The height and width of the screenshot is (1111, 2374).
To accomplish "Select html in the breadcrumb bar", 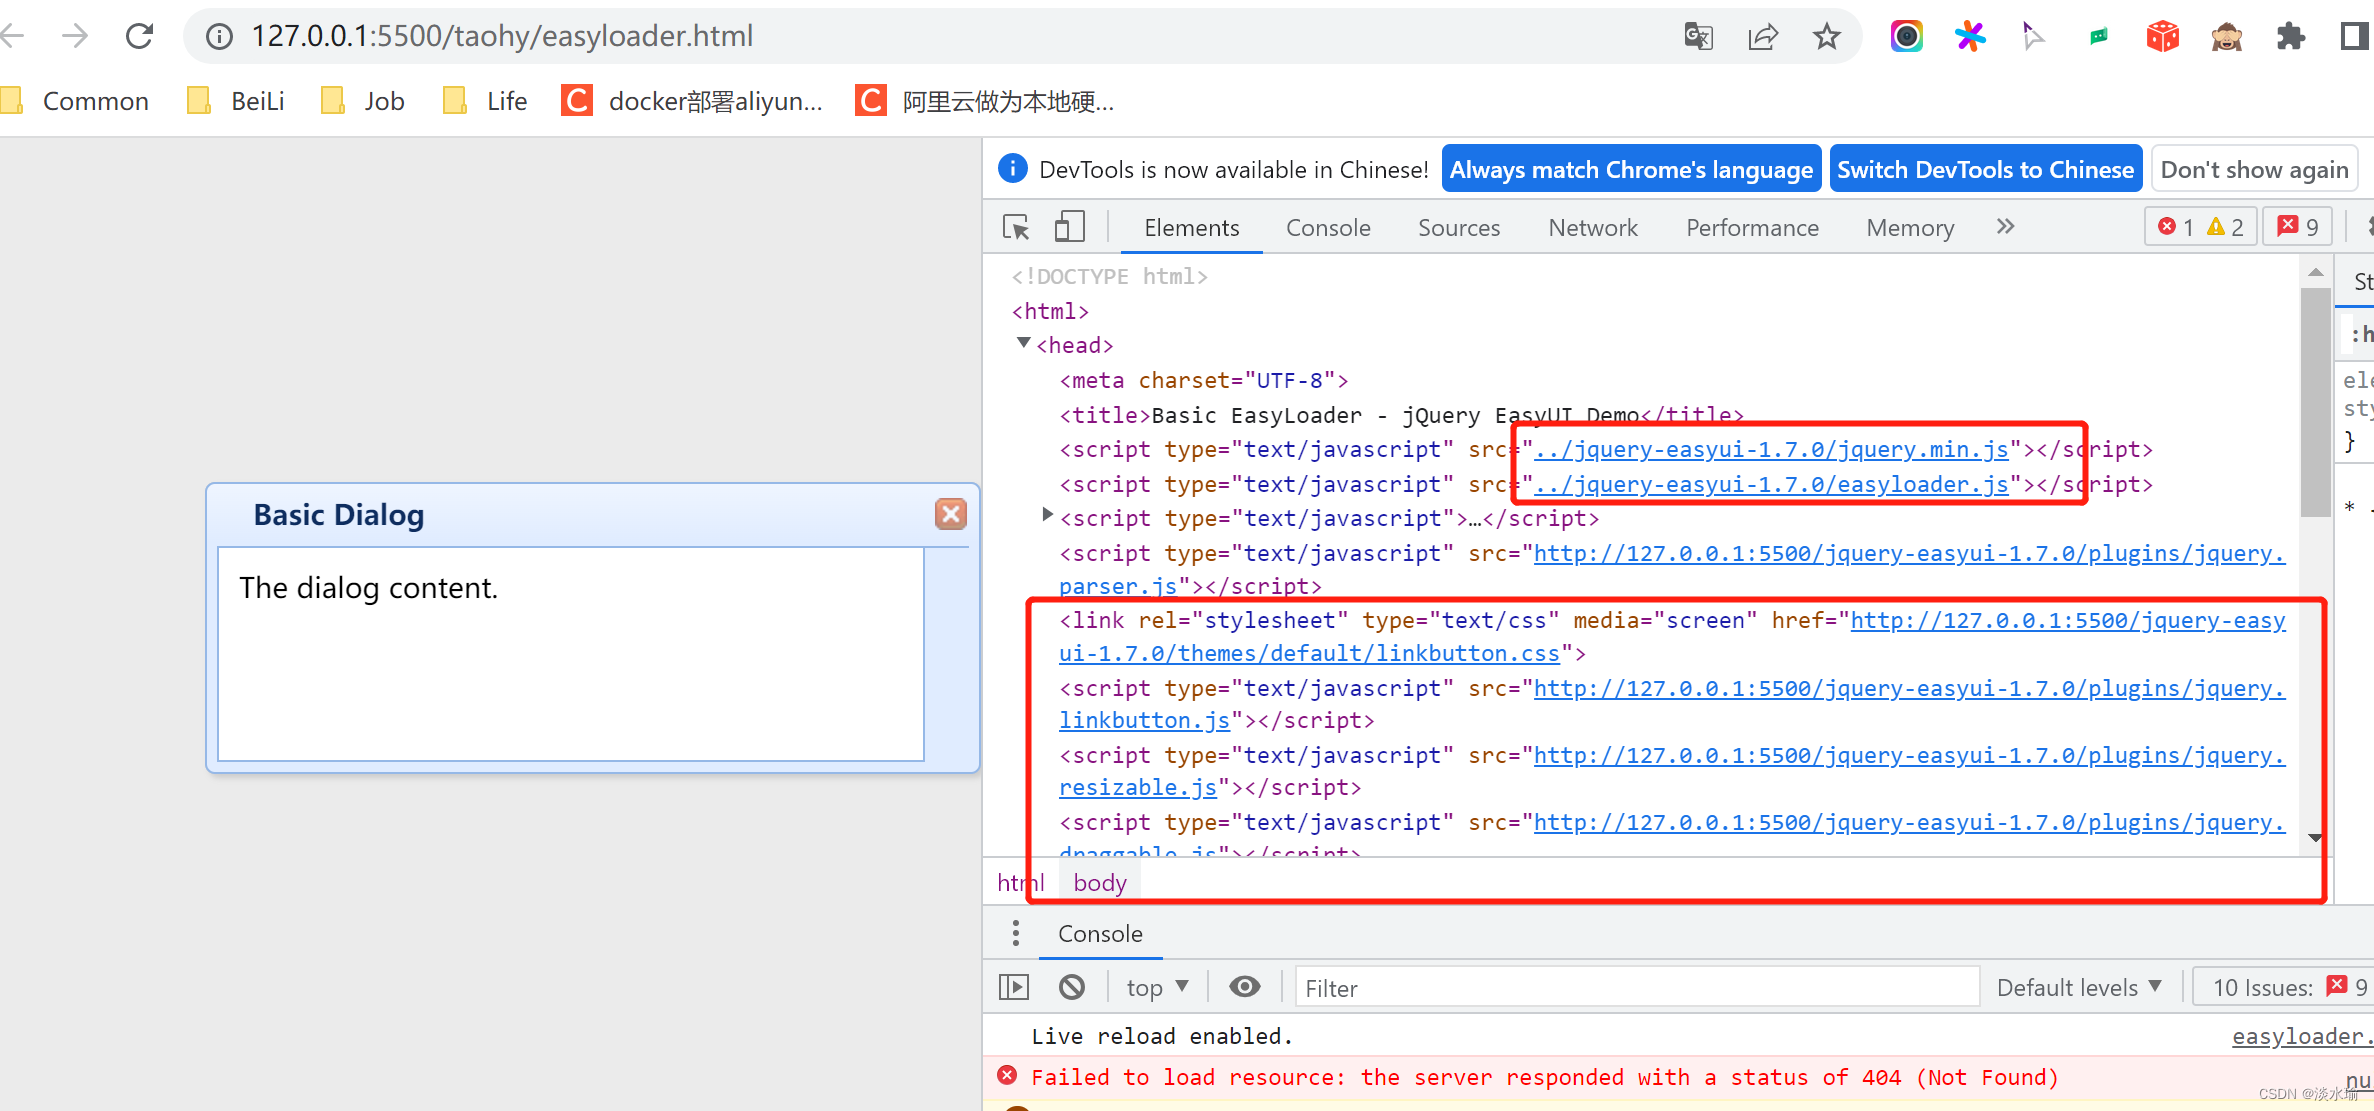I will click(1020, 882).
